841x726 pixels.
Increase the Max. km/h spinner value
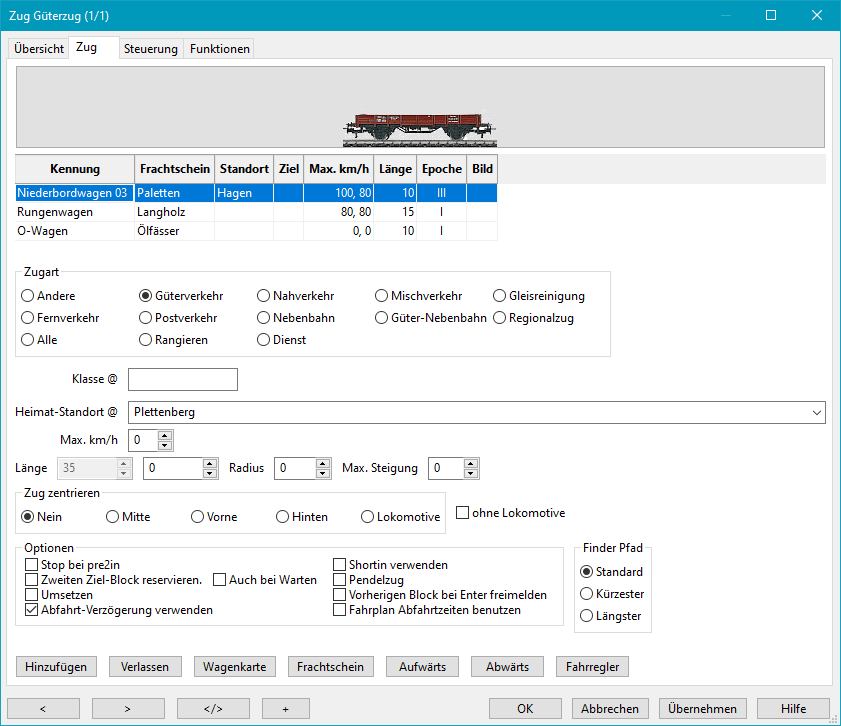pos(165,435)
